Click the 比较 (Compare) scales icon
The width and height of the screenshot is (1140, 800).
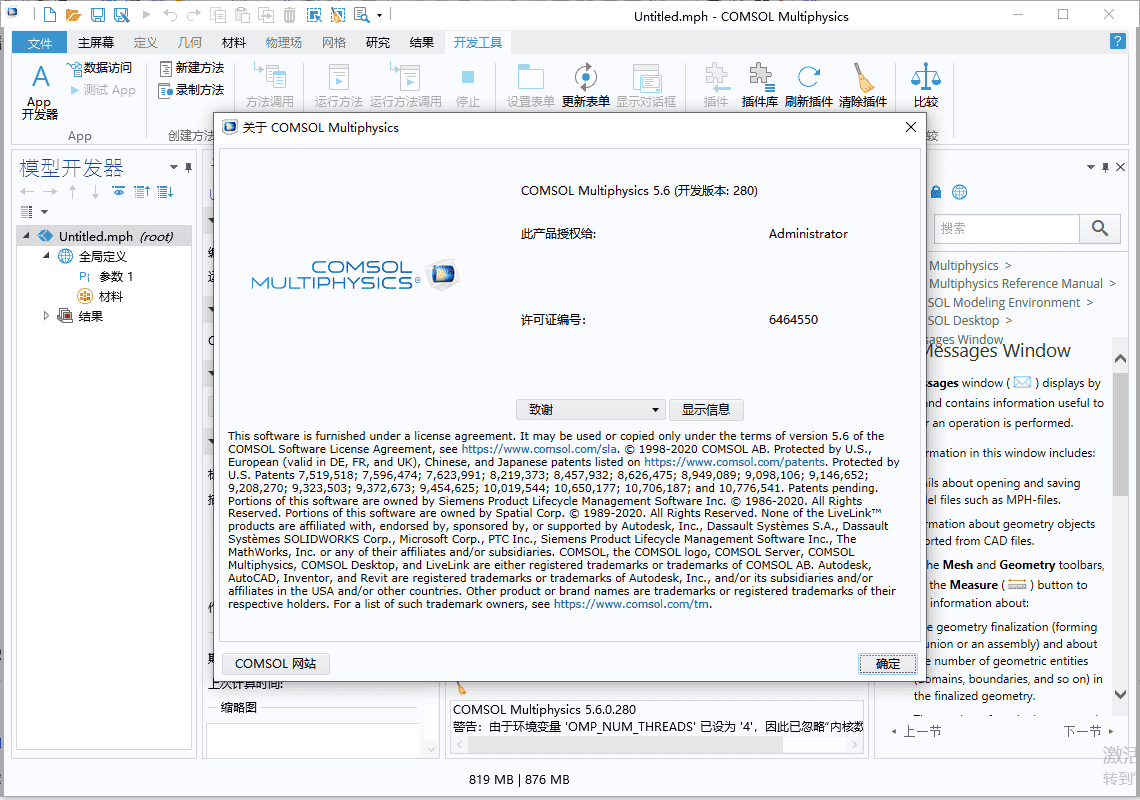coord(925,85)
